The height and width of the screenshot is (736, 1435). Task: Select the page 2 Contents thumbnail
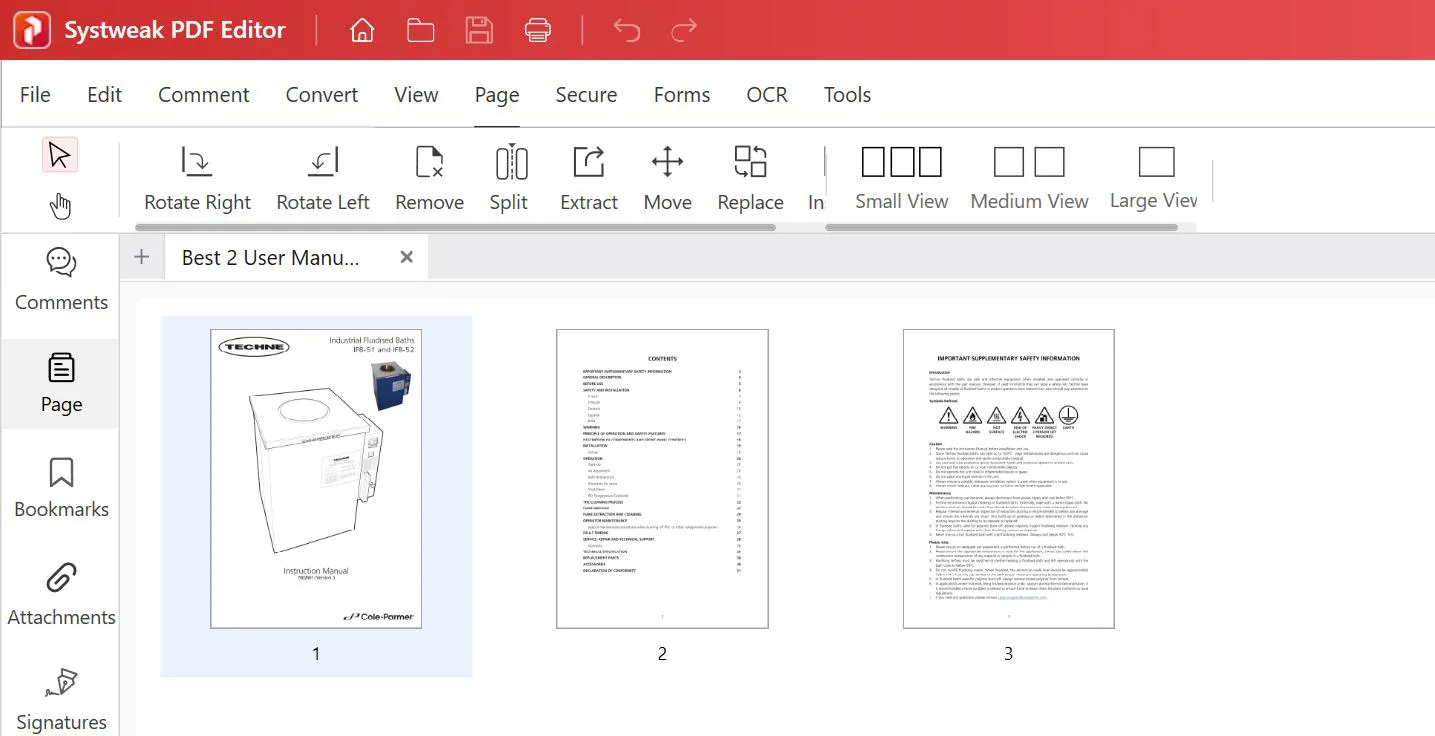662,479
